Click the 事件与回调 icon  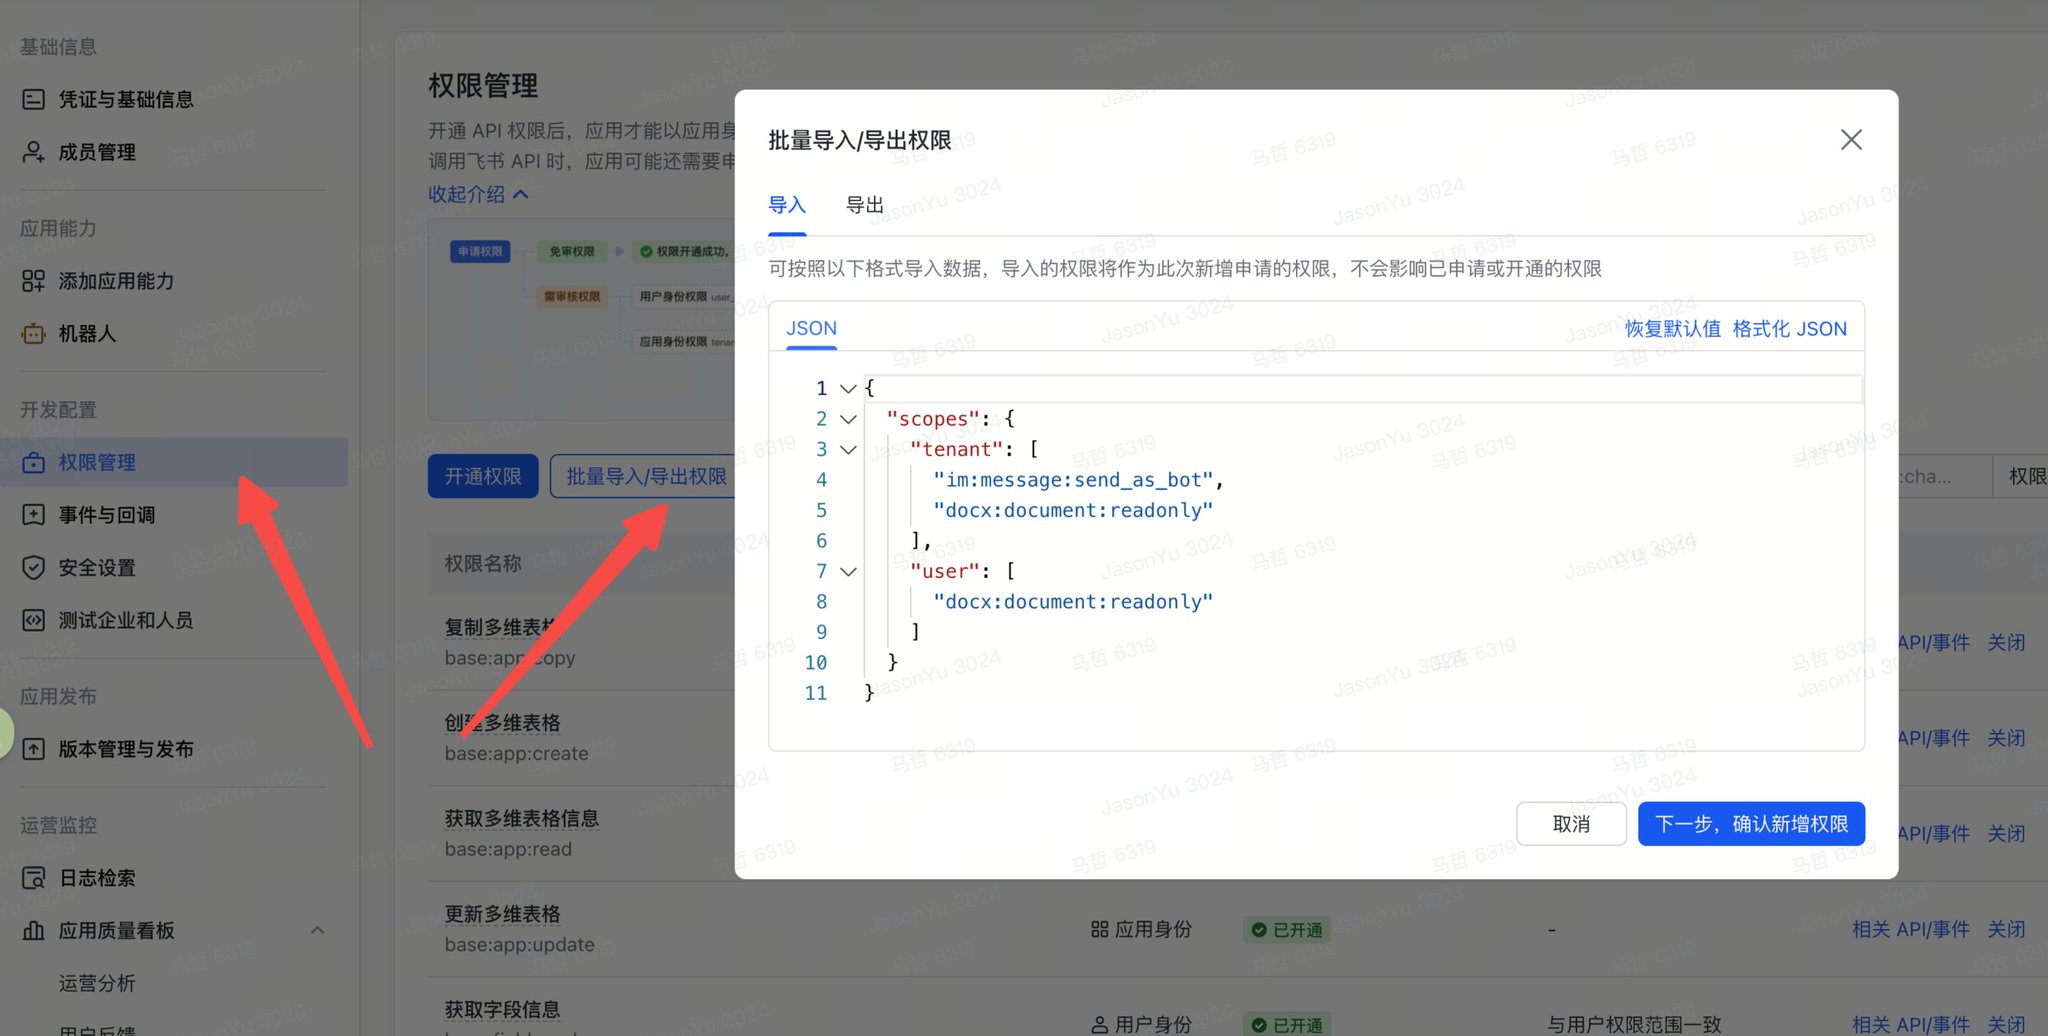(x=33, y=515)
